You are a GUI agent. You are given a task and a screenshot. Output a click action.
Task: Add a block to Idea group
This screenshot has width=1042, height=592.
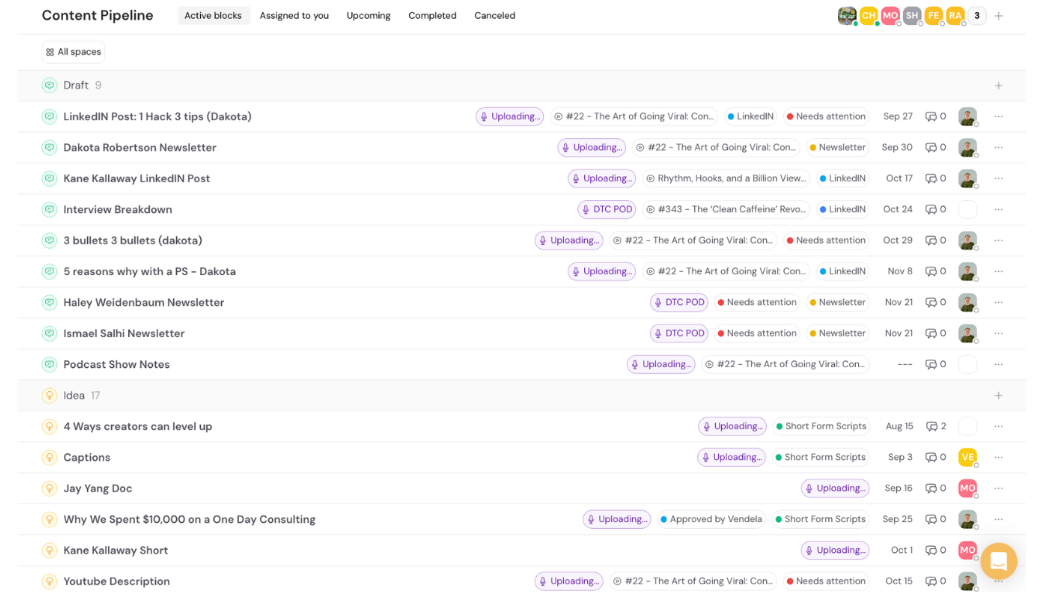(x=998, y=395)
